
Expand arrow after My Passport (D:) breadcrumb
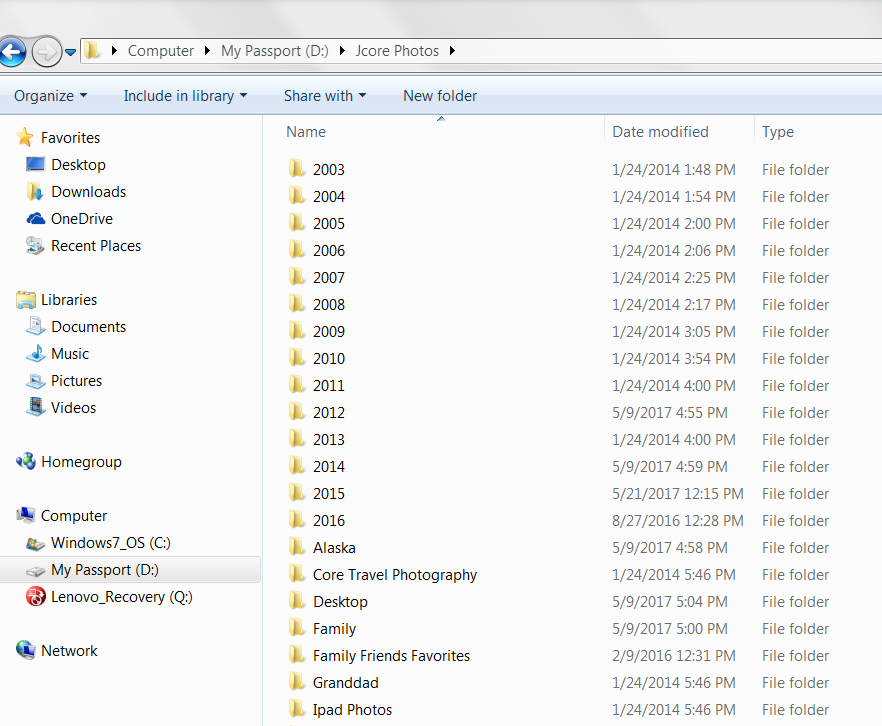pos(342,51)
